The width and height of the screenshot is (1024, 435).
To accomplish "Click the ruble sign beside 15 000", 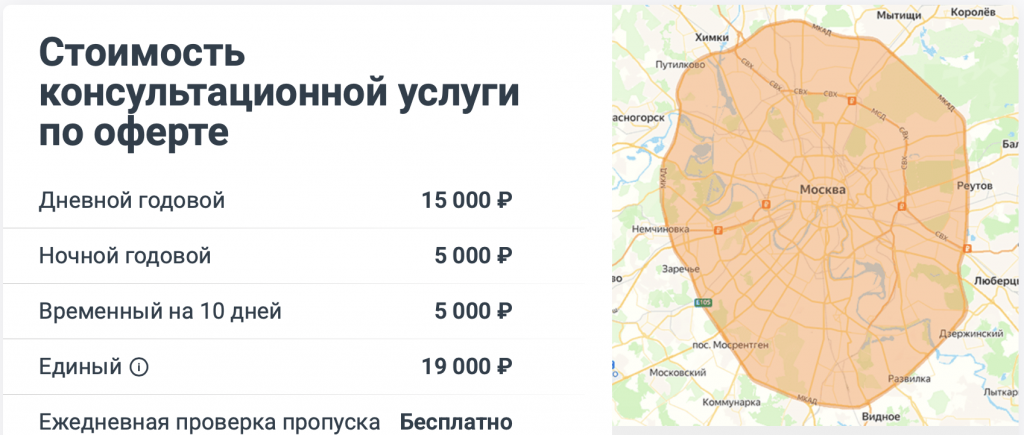I will point(504,201).
